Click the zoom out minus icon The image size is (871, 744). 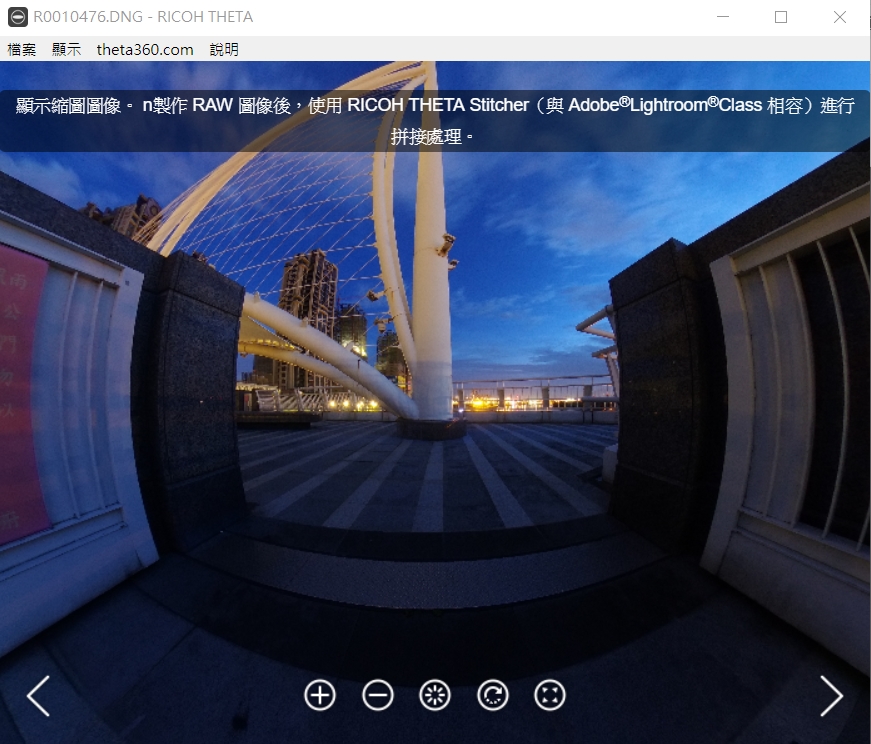pos(378,695)
